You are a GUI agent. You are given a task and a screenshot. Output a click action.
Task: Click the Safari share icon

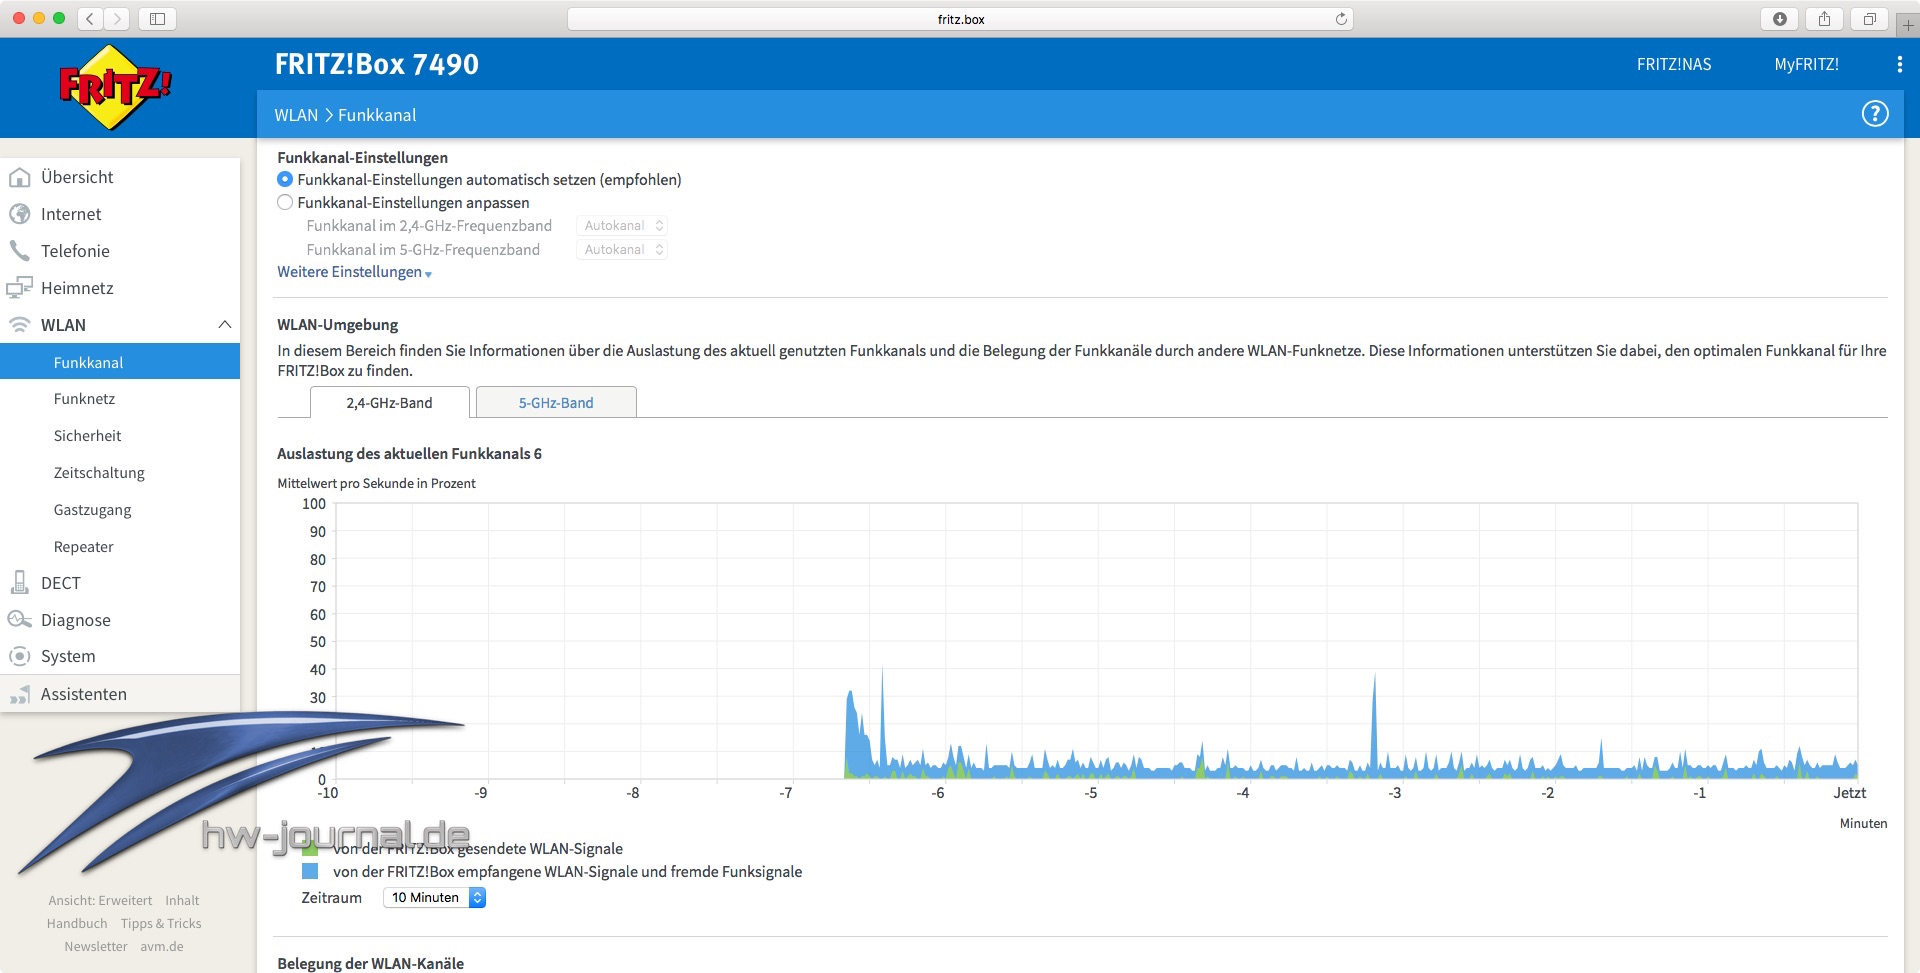pyautogui.click(x=1825, y=19)
